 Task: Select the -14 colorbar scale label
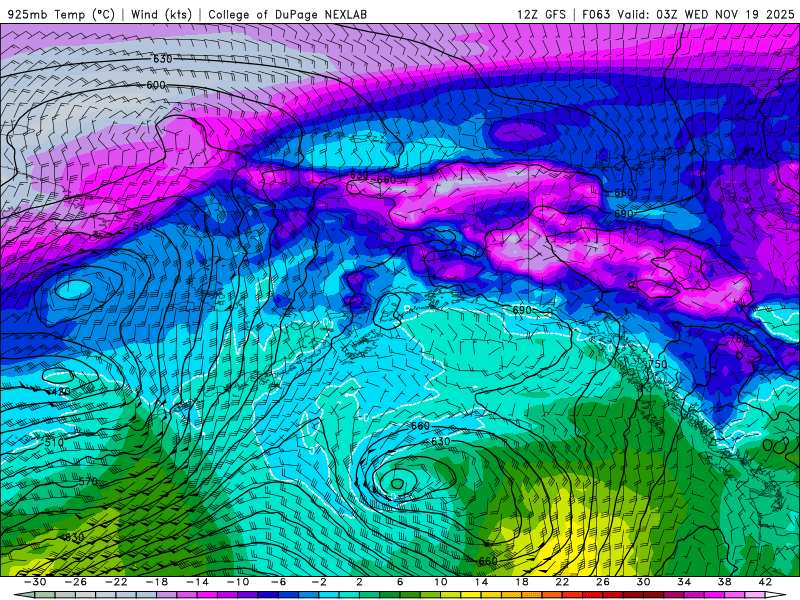(x=197, y=582)
